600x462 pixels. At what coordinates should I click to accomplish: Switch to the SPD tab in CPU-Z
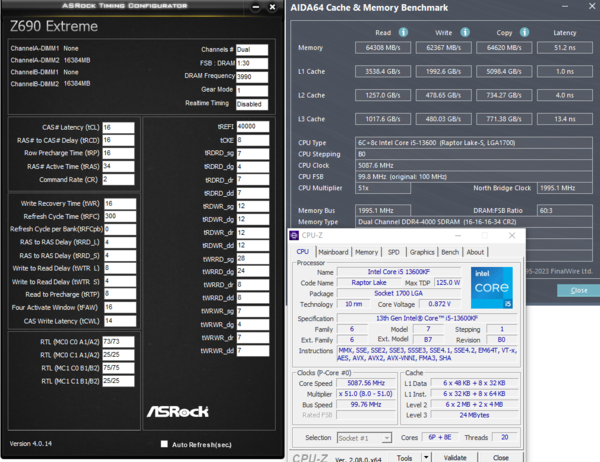pyautogui.click(x=393, y=252)
